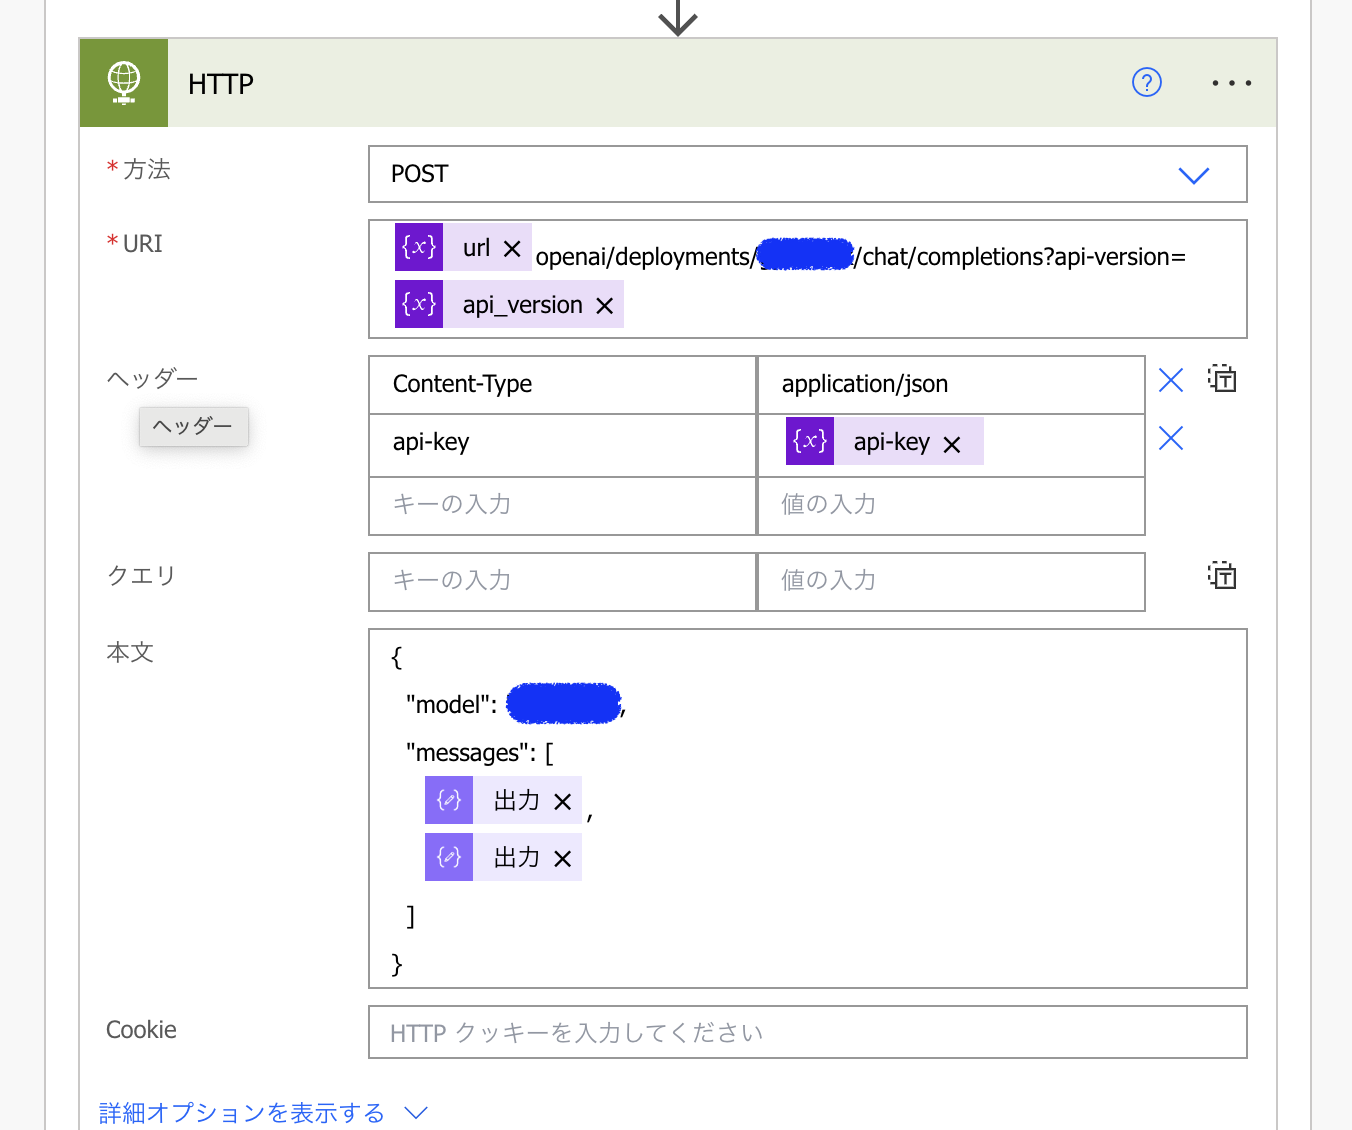Click the HTTP connector globe icon
This screenshot has height=1130, width=1352.
click(x=123, y=83)
